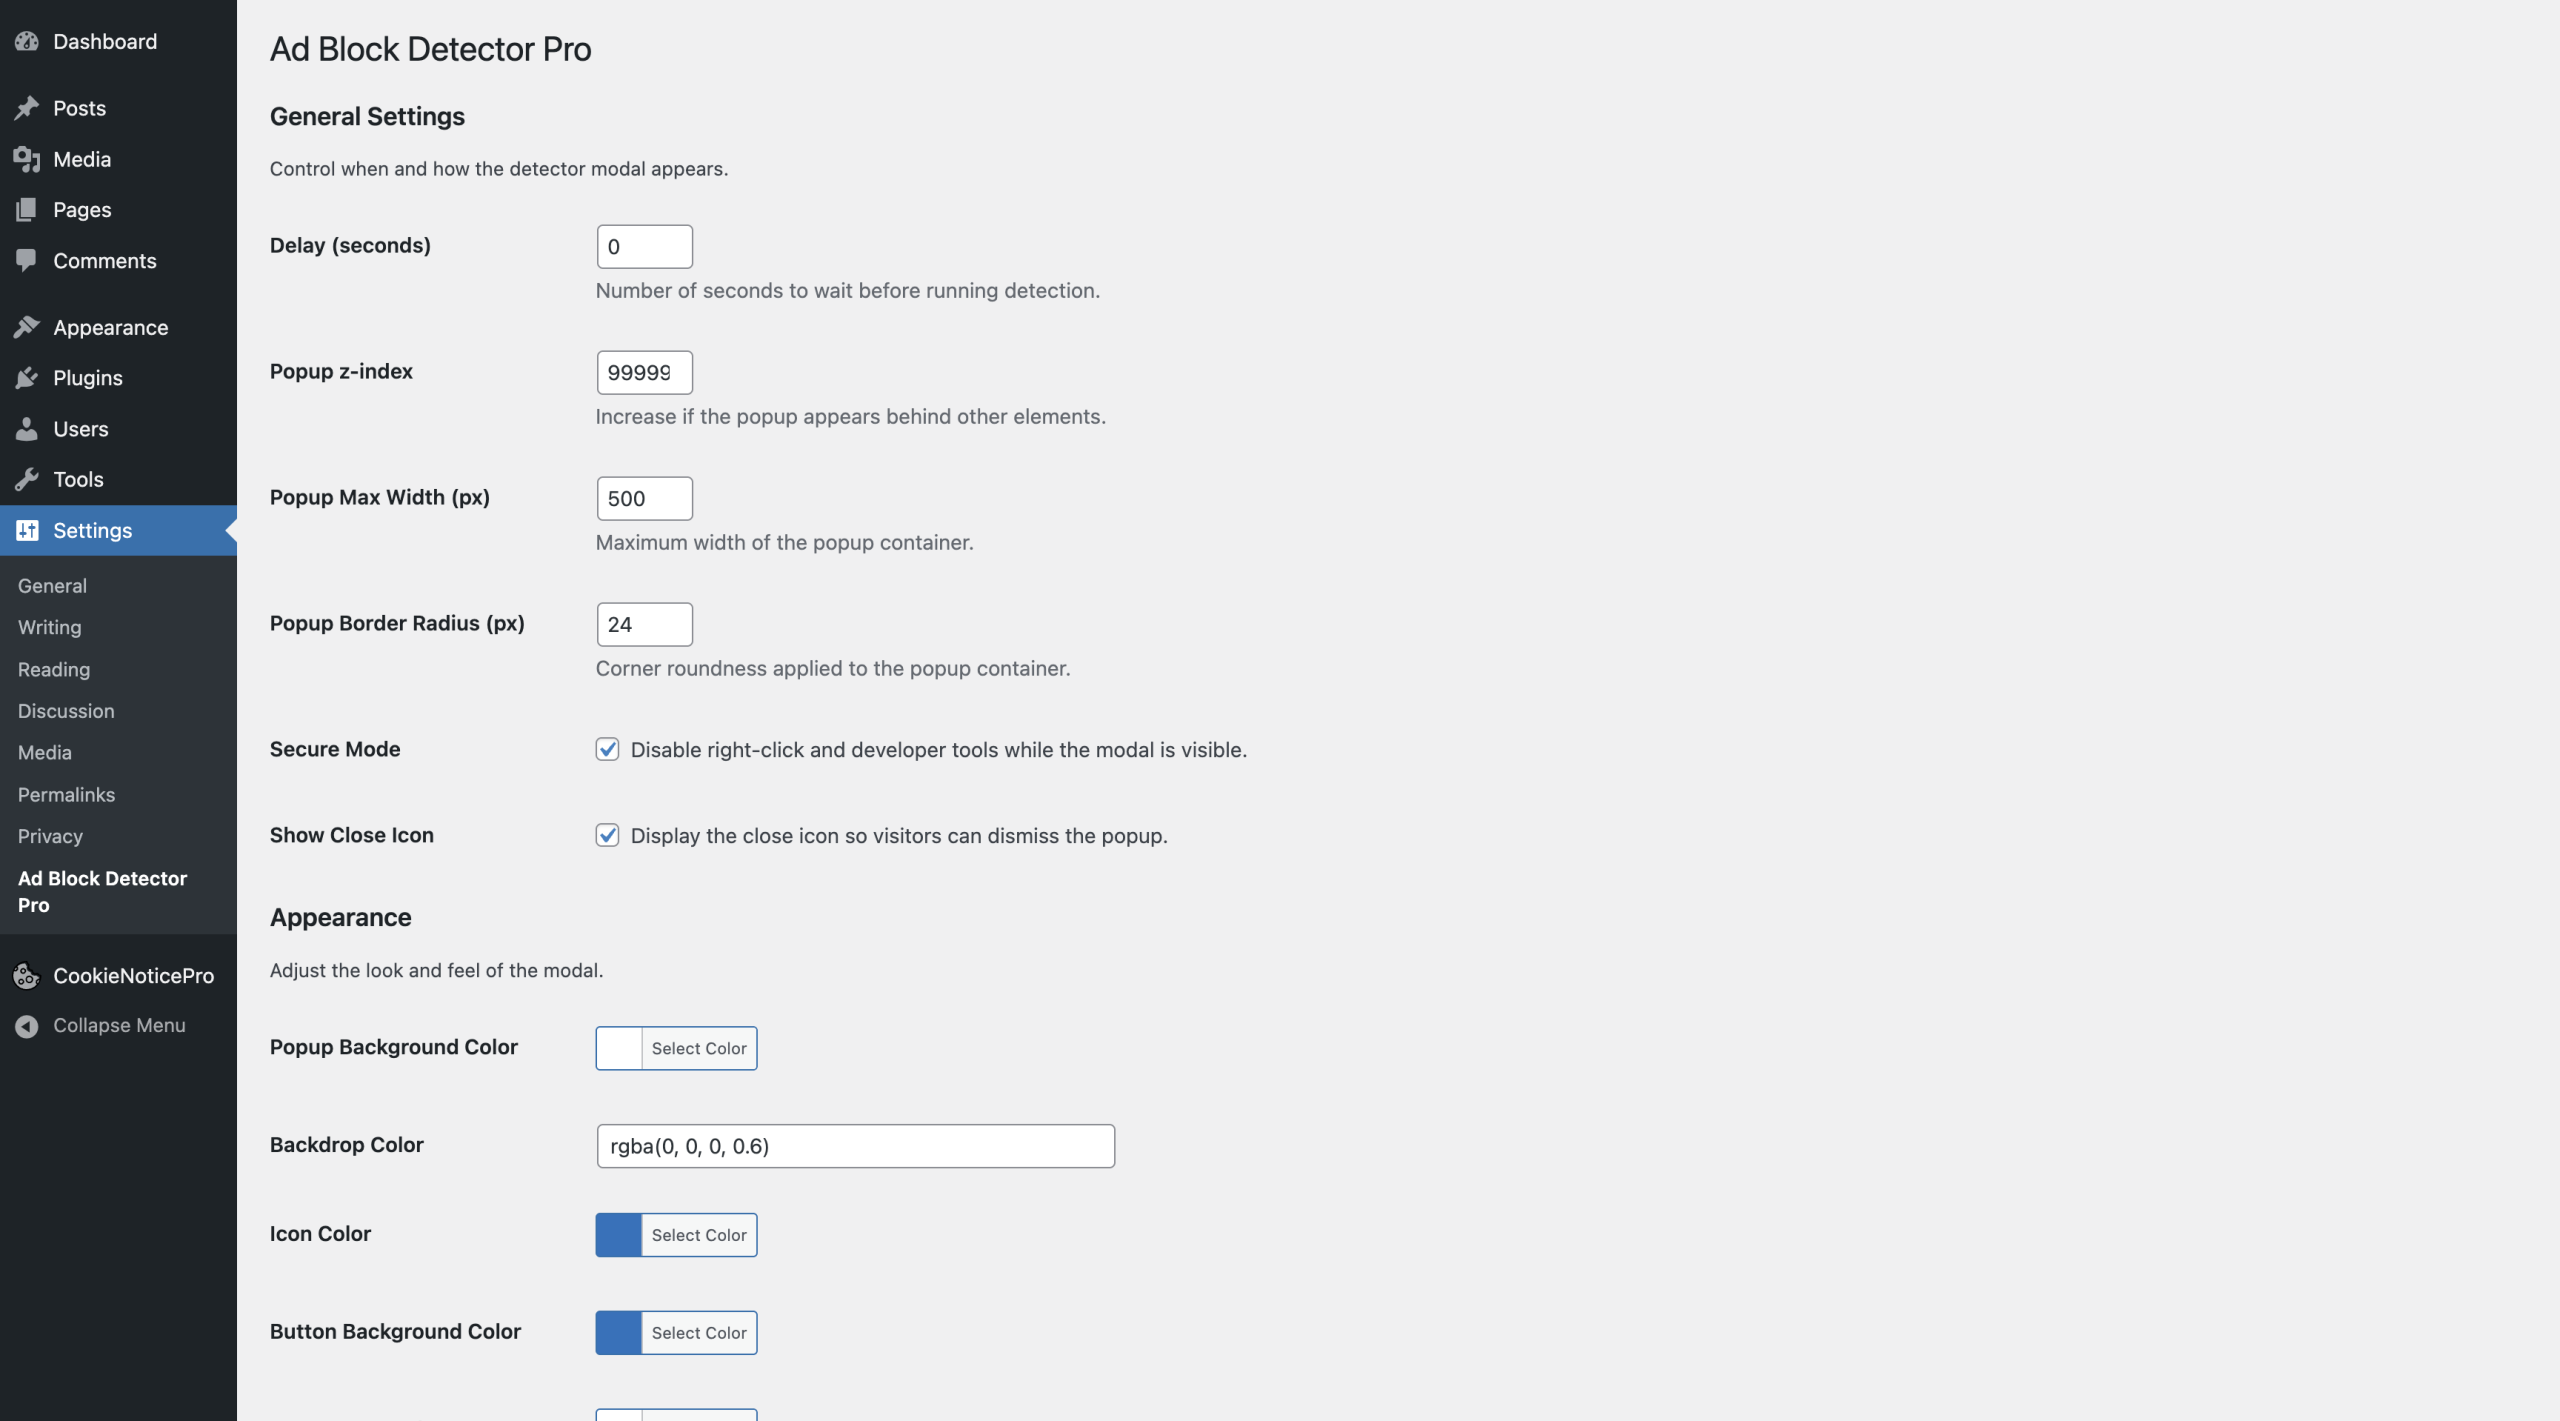Open Comments via the speech bubble icon
Viewport: 2560px width, 1421px height.
27,260
